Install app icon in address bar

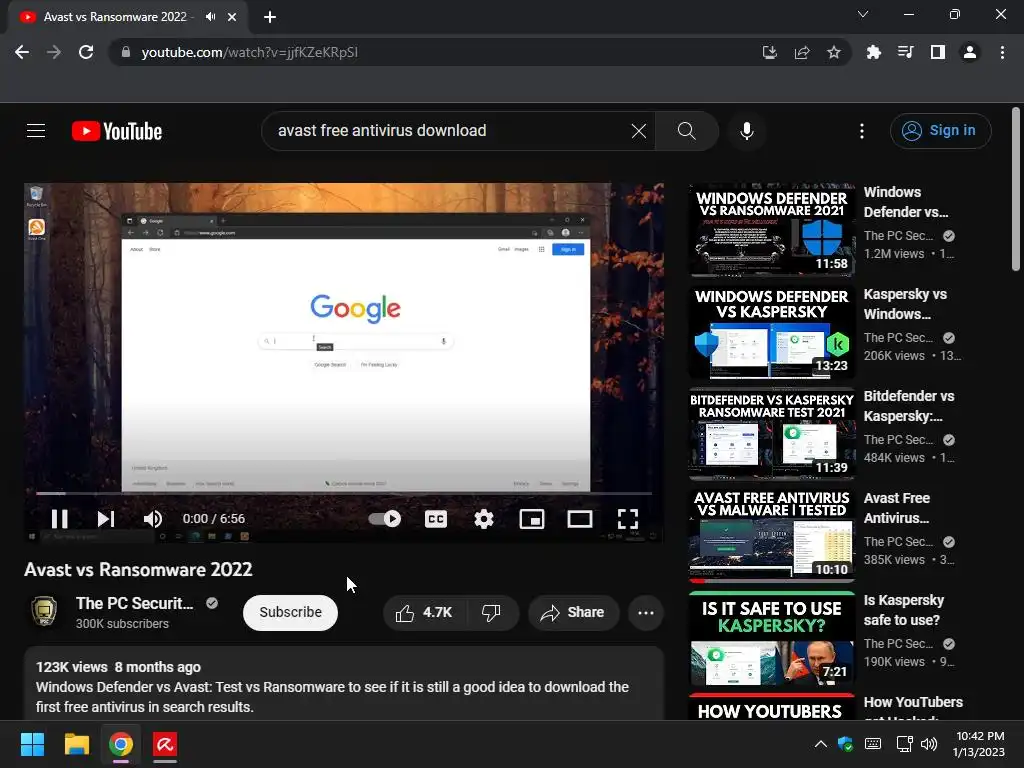tap(770, 52)
